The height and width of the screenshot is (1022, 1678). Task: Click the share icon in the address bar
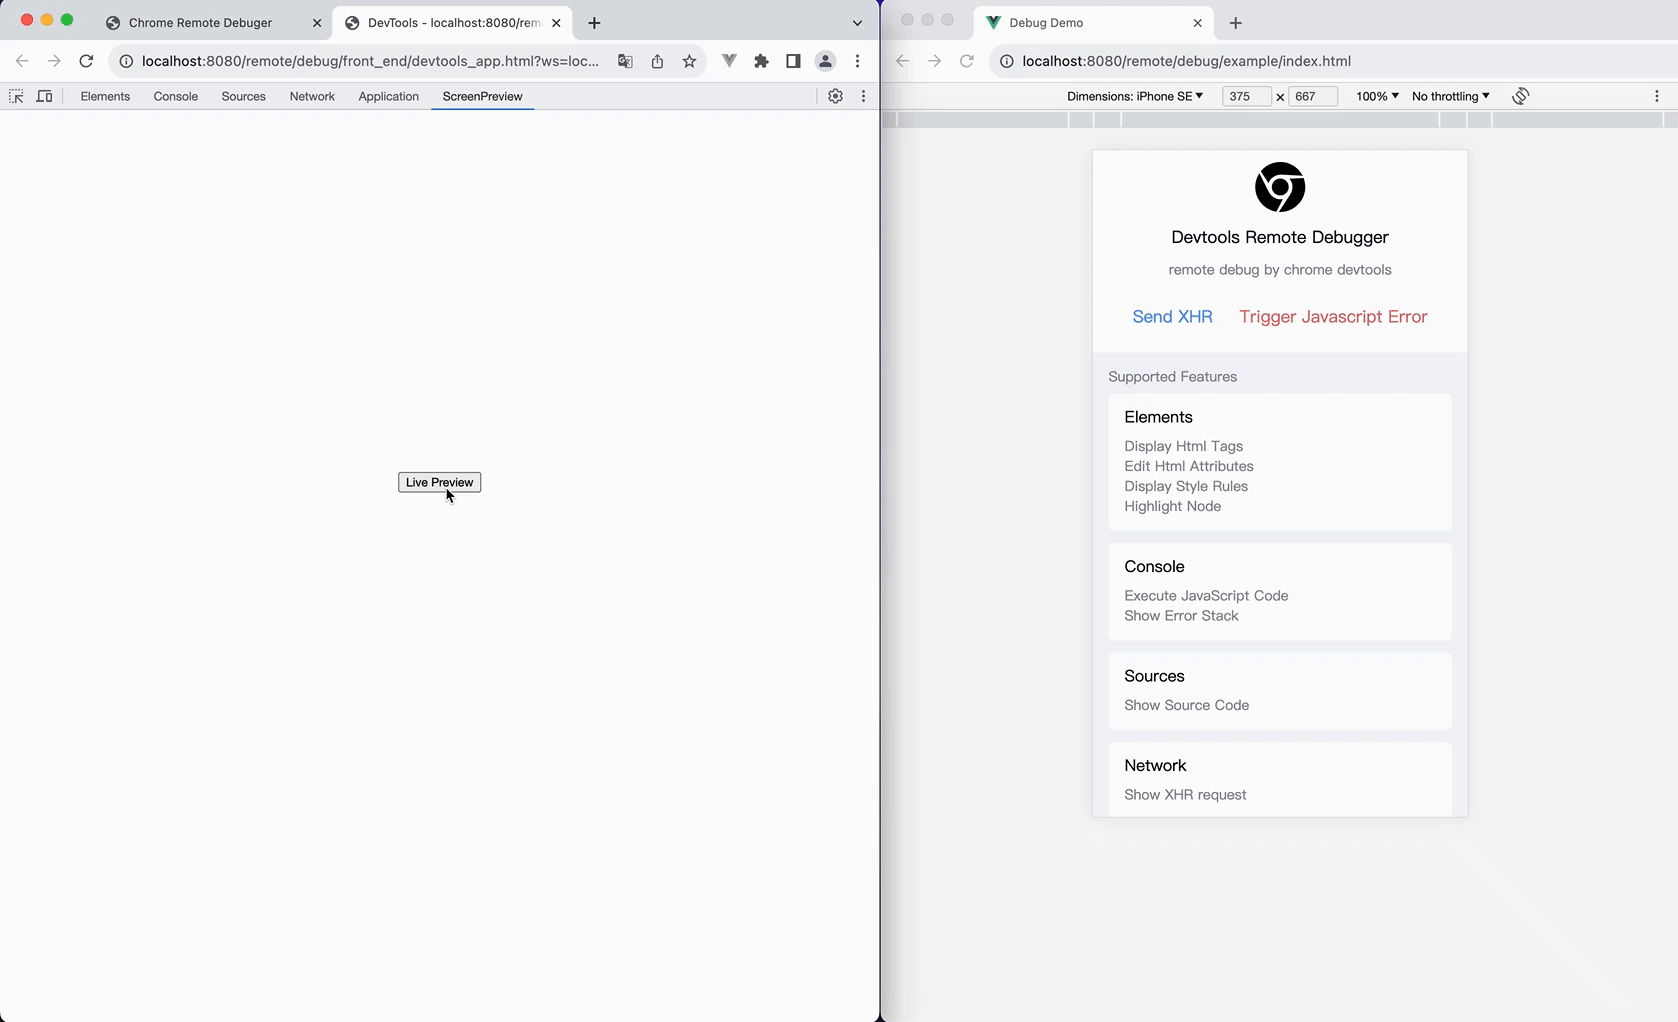click(657, 61)
